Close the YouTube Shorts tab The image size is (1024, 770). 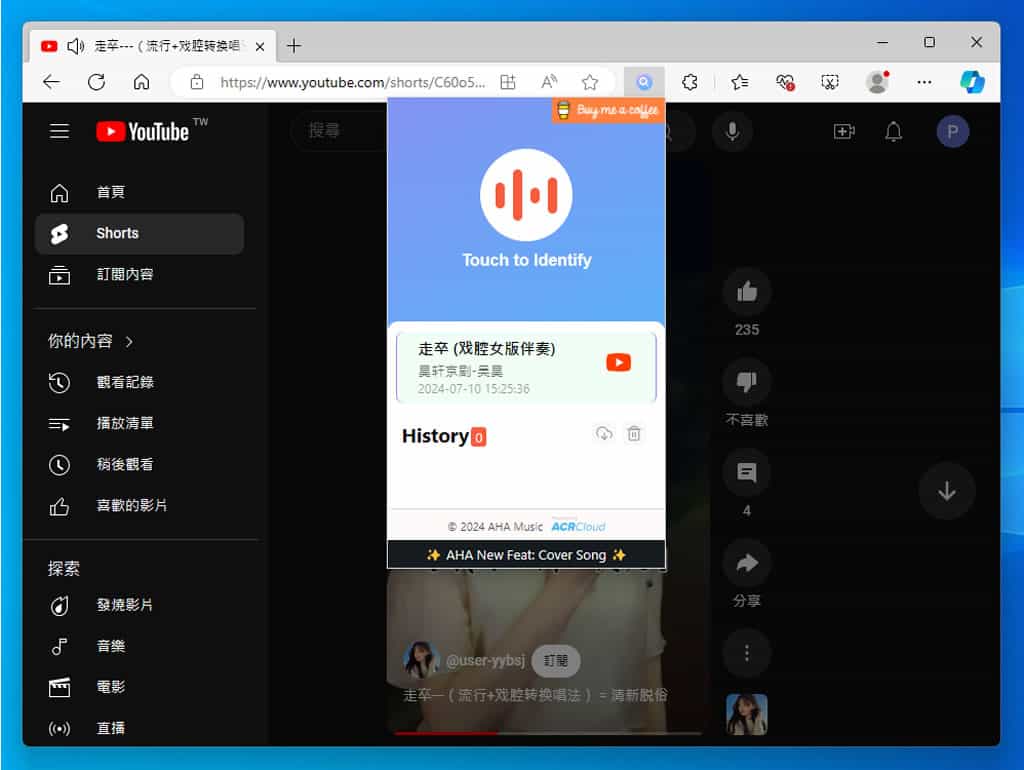click(x=260, y=46)
